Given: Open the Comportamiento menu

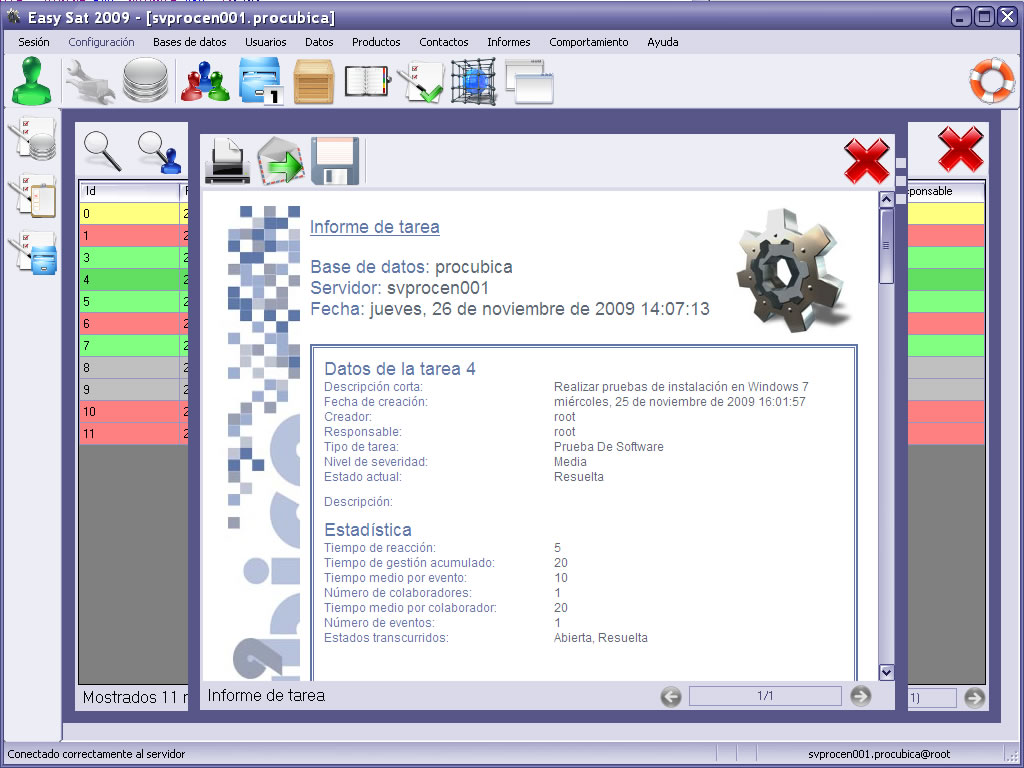Looking at the screenshot, I should [x=589, y=42].
